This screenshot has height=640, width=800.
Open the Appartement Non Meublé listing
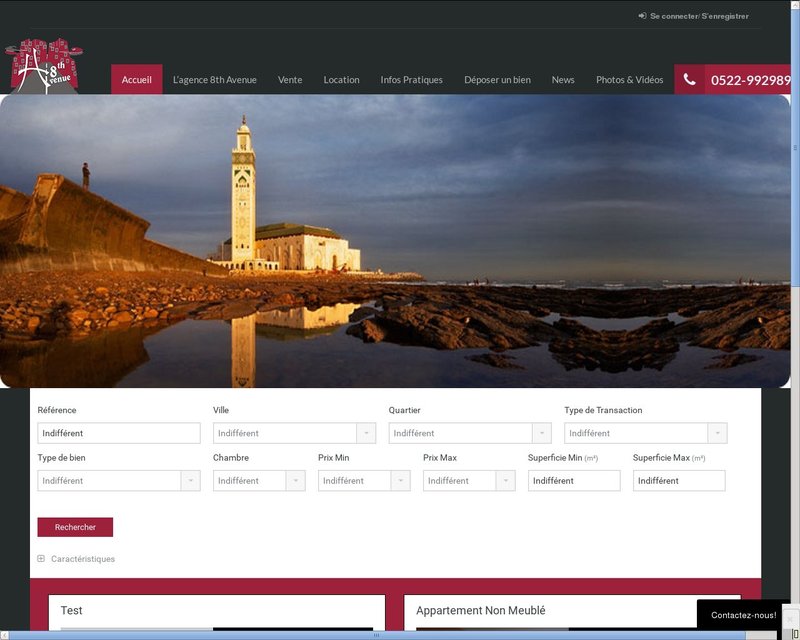481,610
